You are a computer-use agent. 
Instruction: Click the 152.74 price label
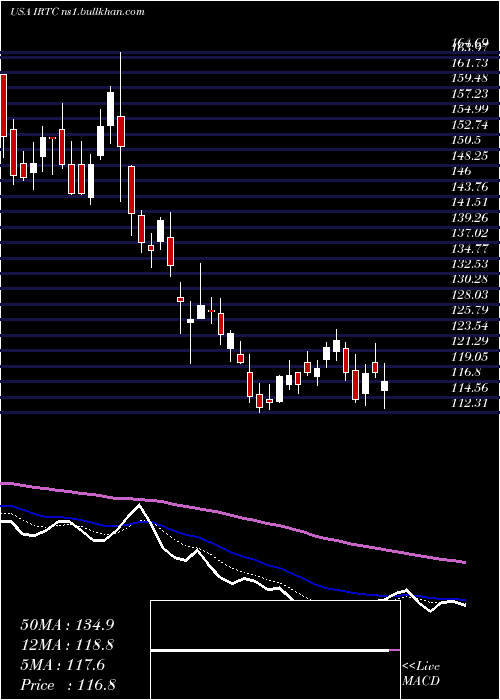[470, 125]
